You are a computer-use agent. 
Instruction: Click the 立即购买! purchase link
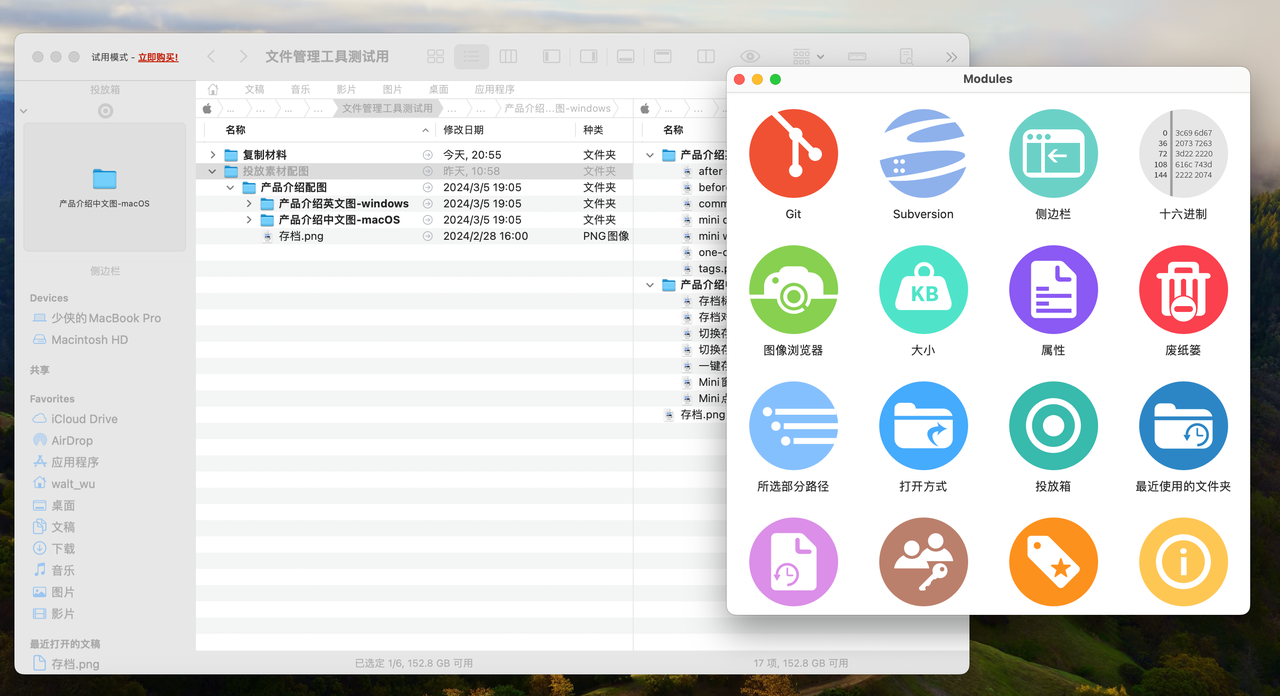158,57
